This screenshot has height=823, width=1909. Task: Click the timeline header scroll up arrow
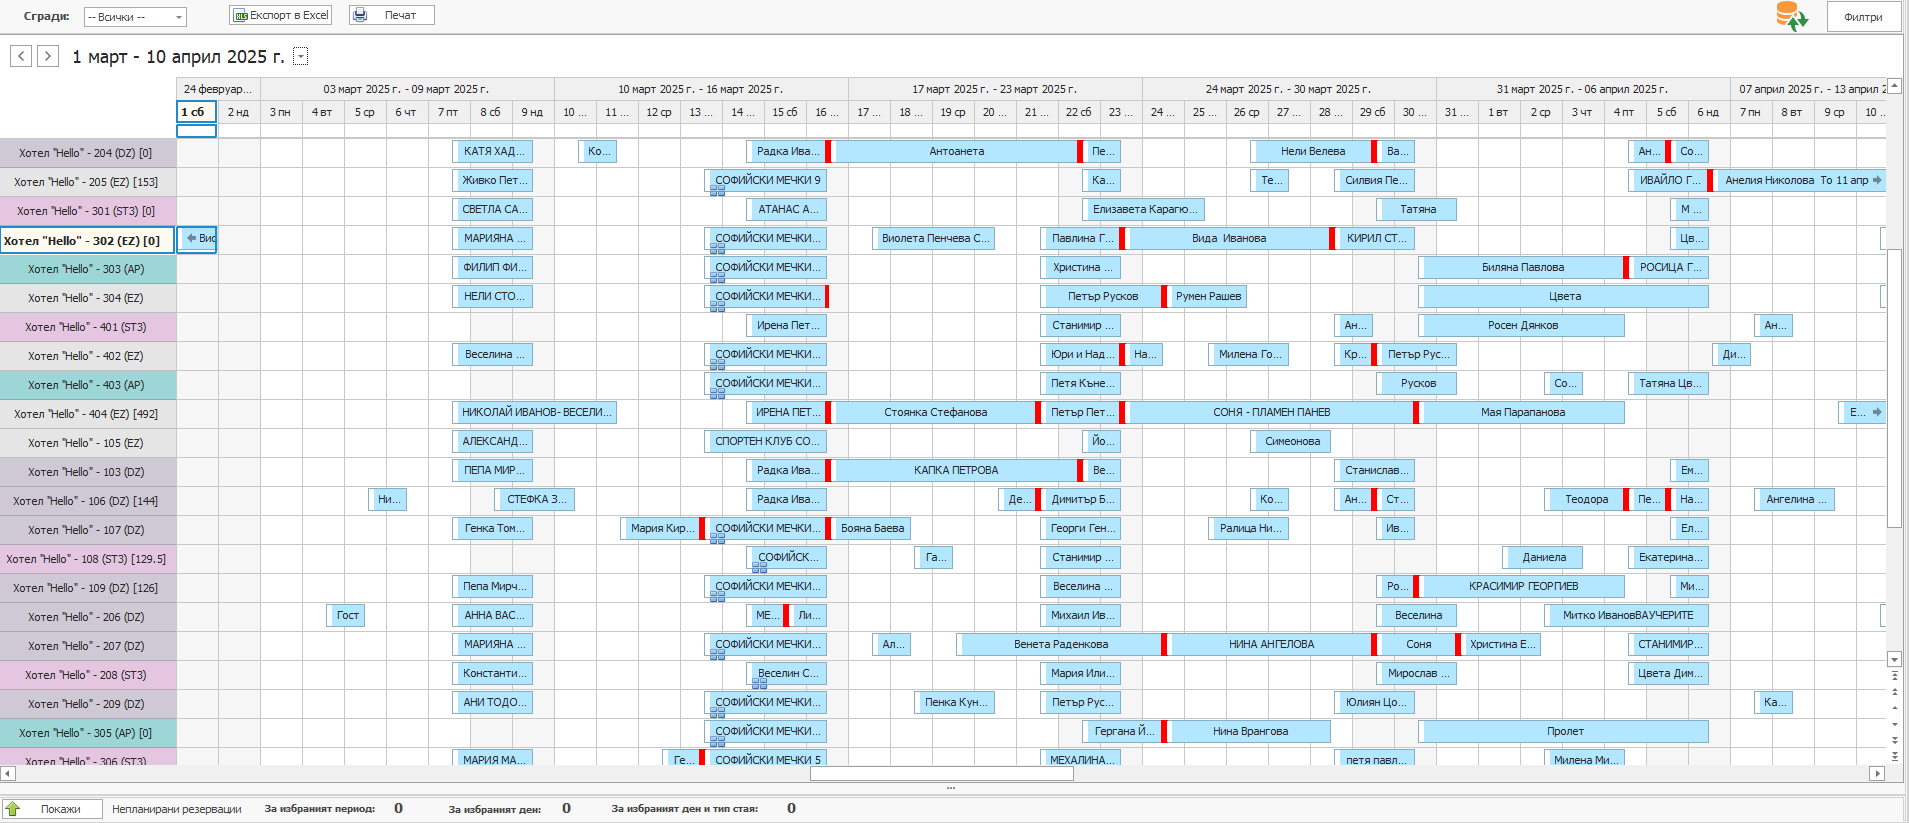1894,87
